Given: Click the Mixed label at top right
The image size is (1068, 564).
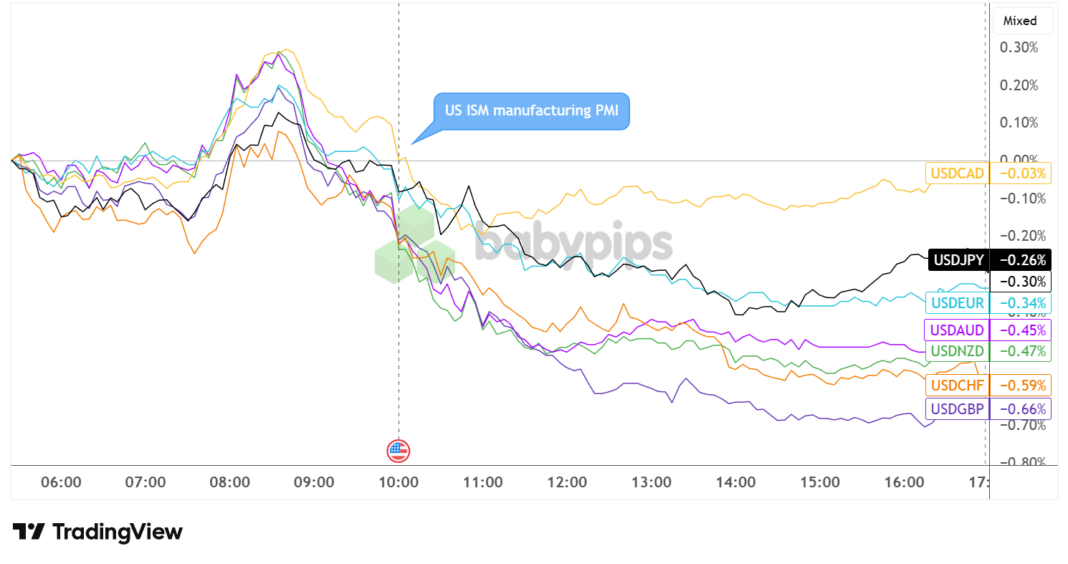Looking at the screenshot, I should click(1020, 20).
